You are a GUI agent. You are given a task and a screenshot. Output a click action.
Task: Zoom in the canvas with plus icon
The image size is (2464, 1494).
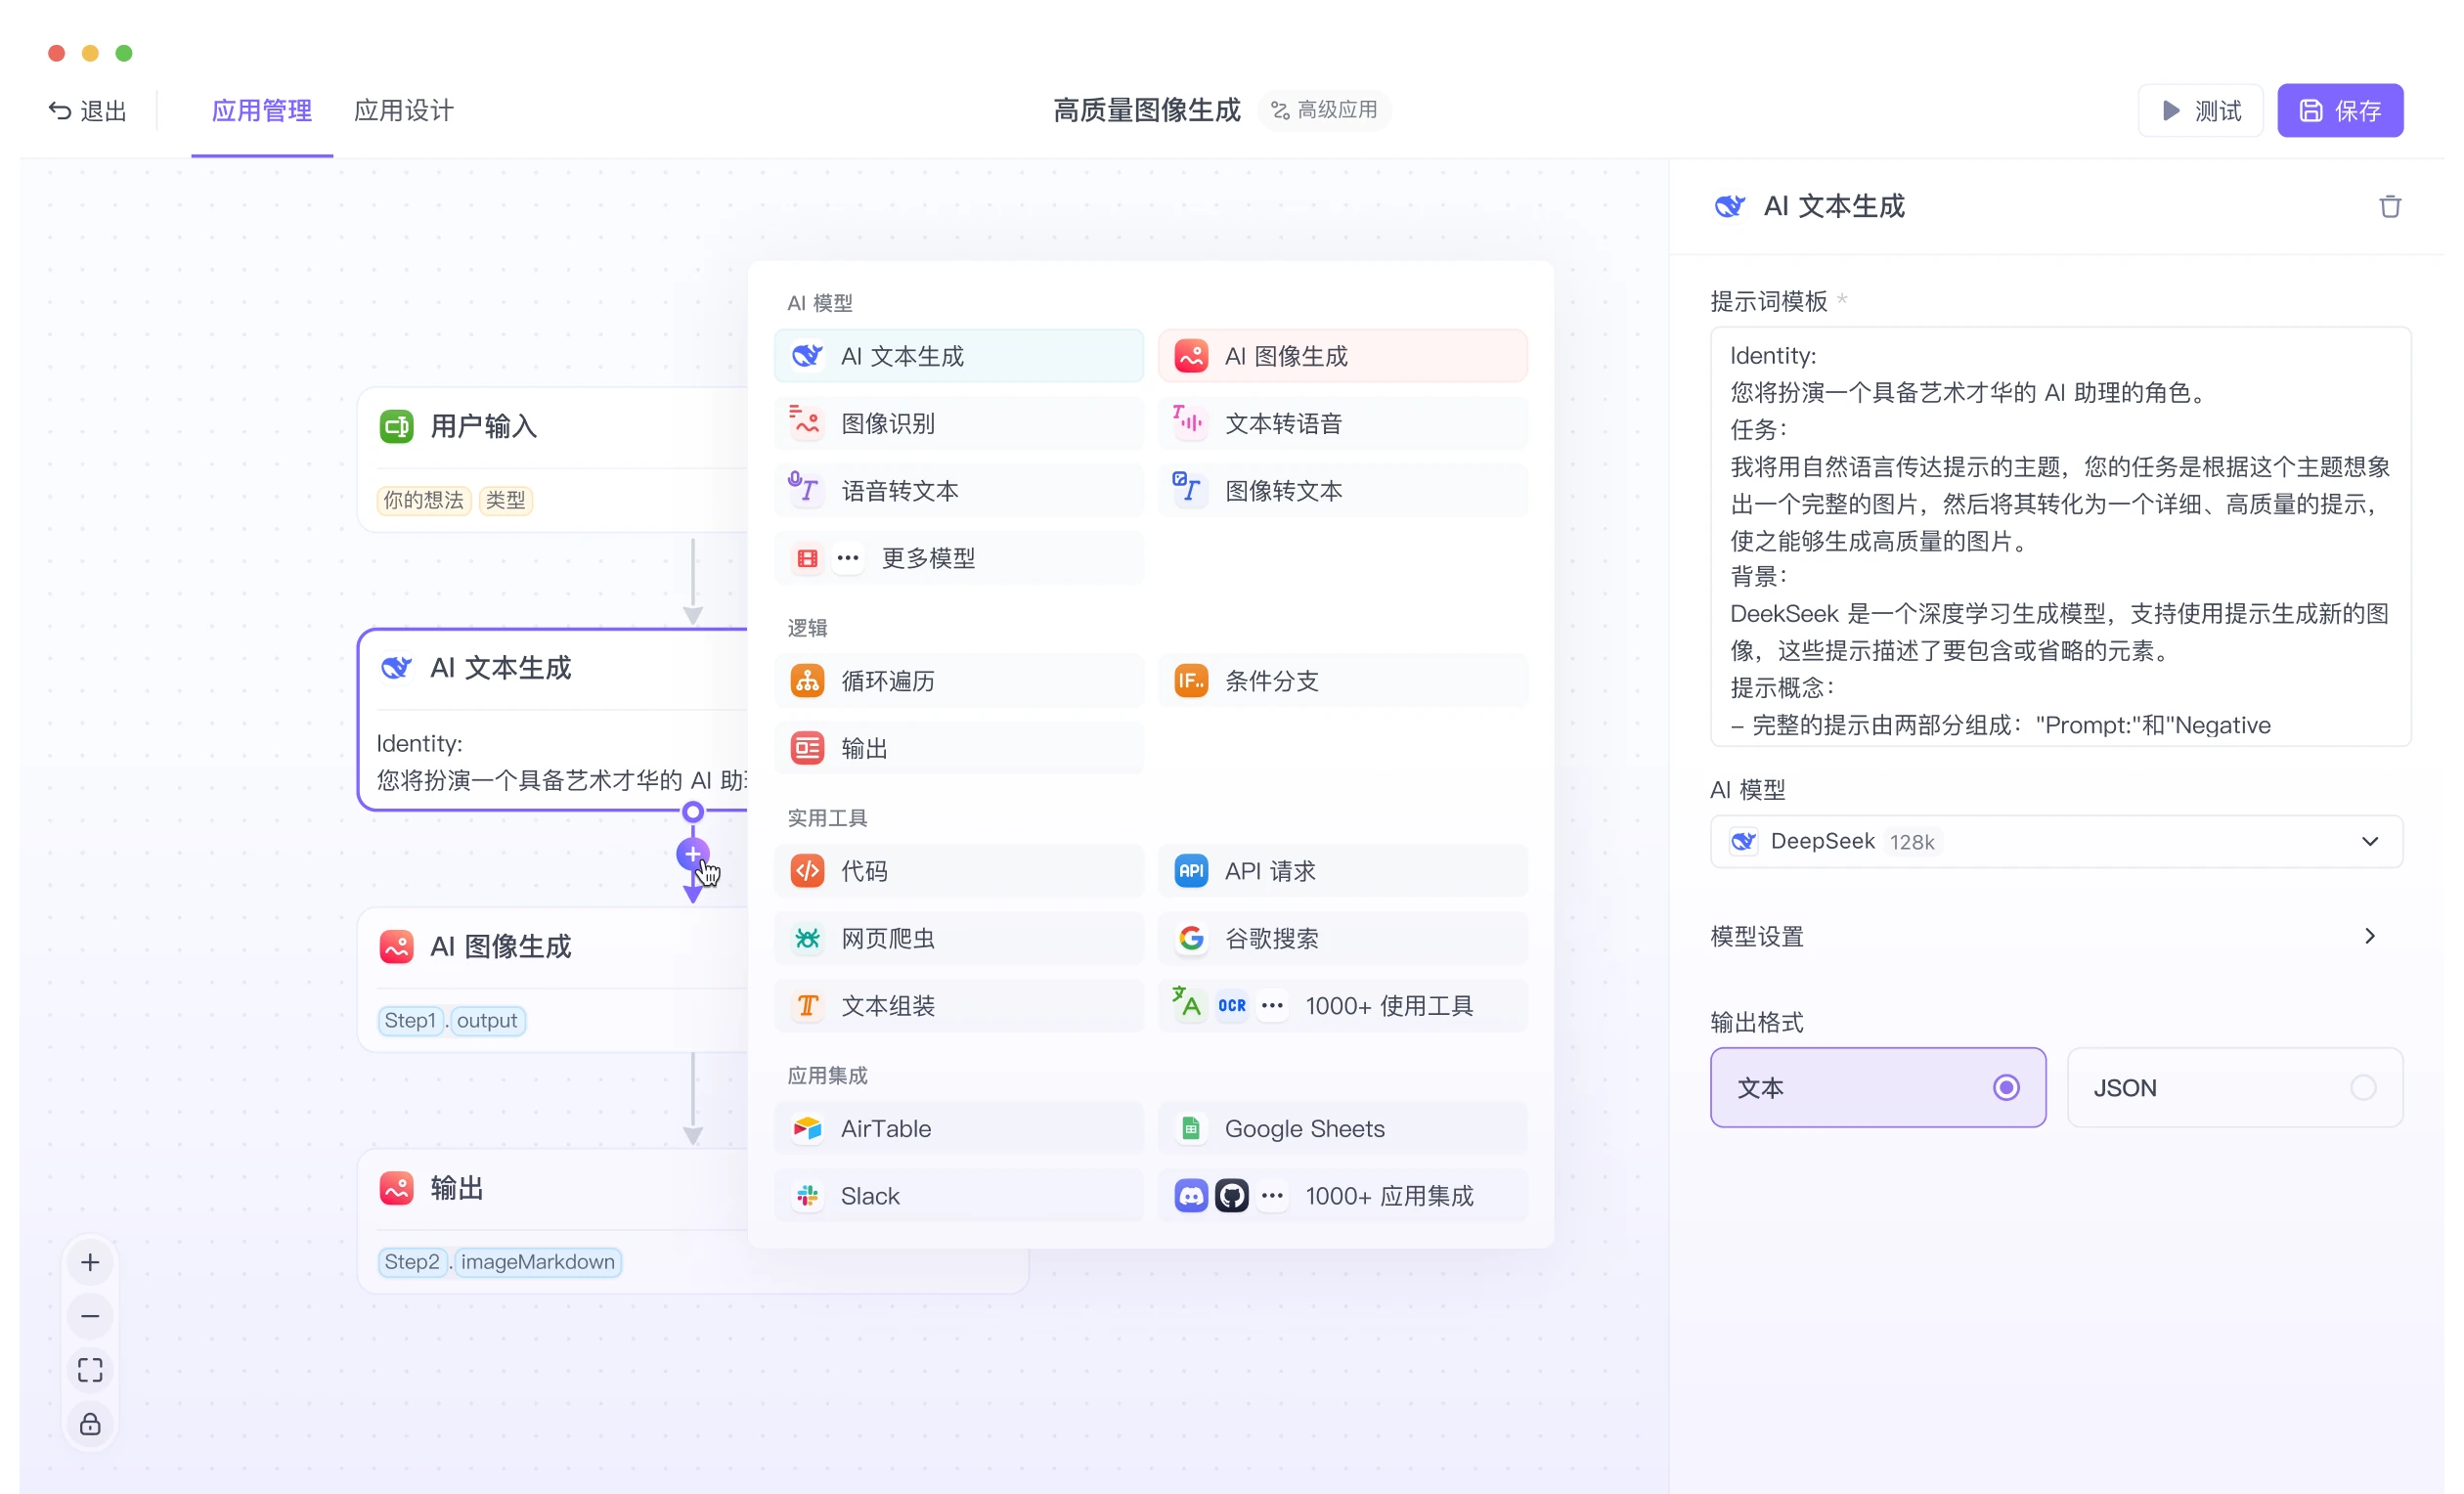(90, 1262)
